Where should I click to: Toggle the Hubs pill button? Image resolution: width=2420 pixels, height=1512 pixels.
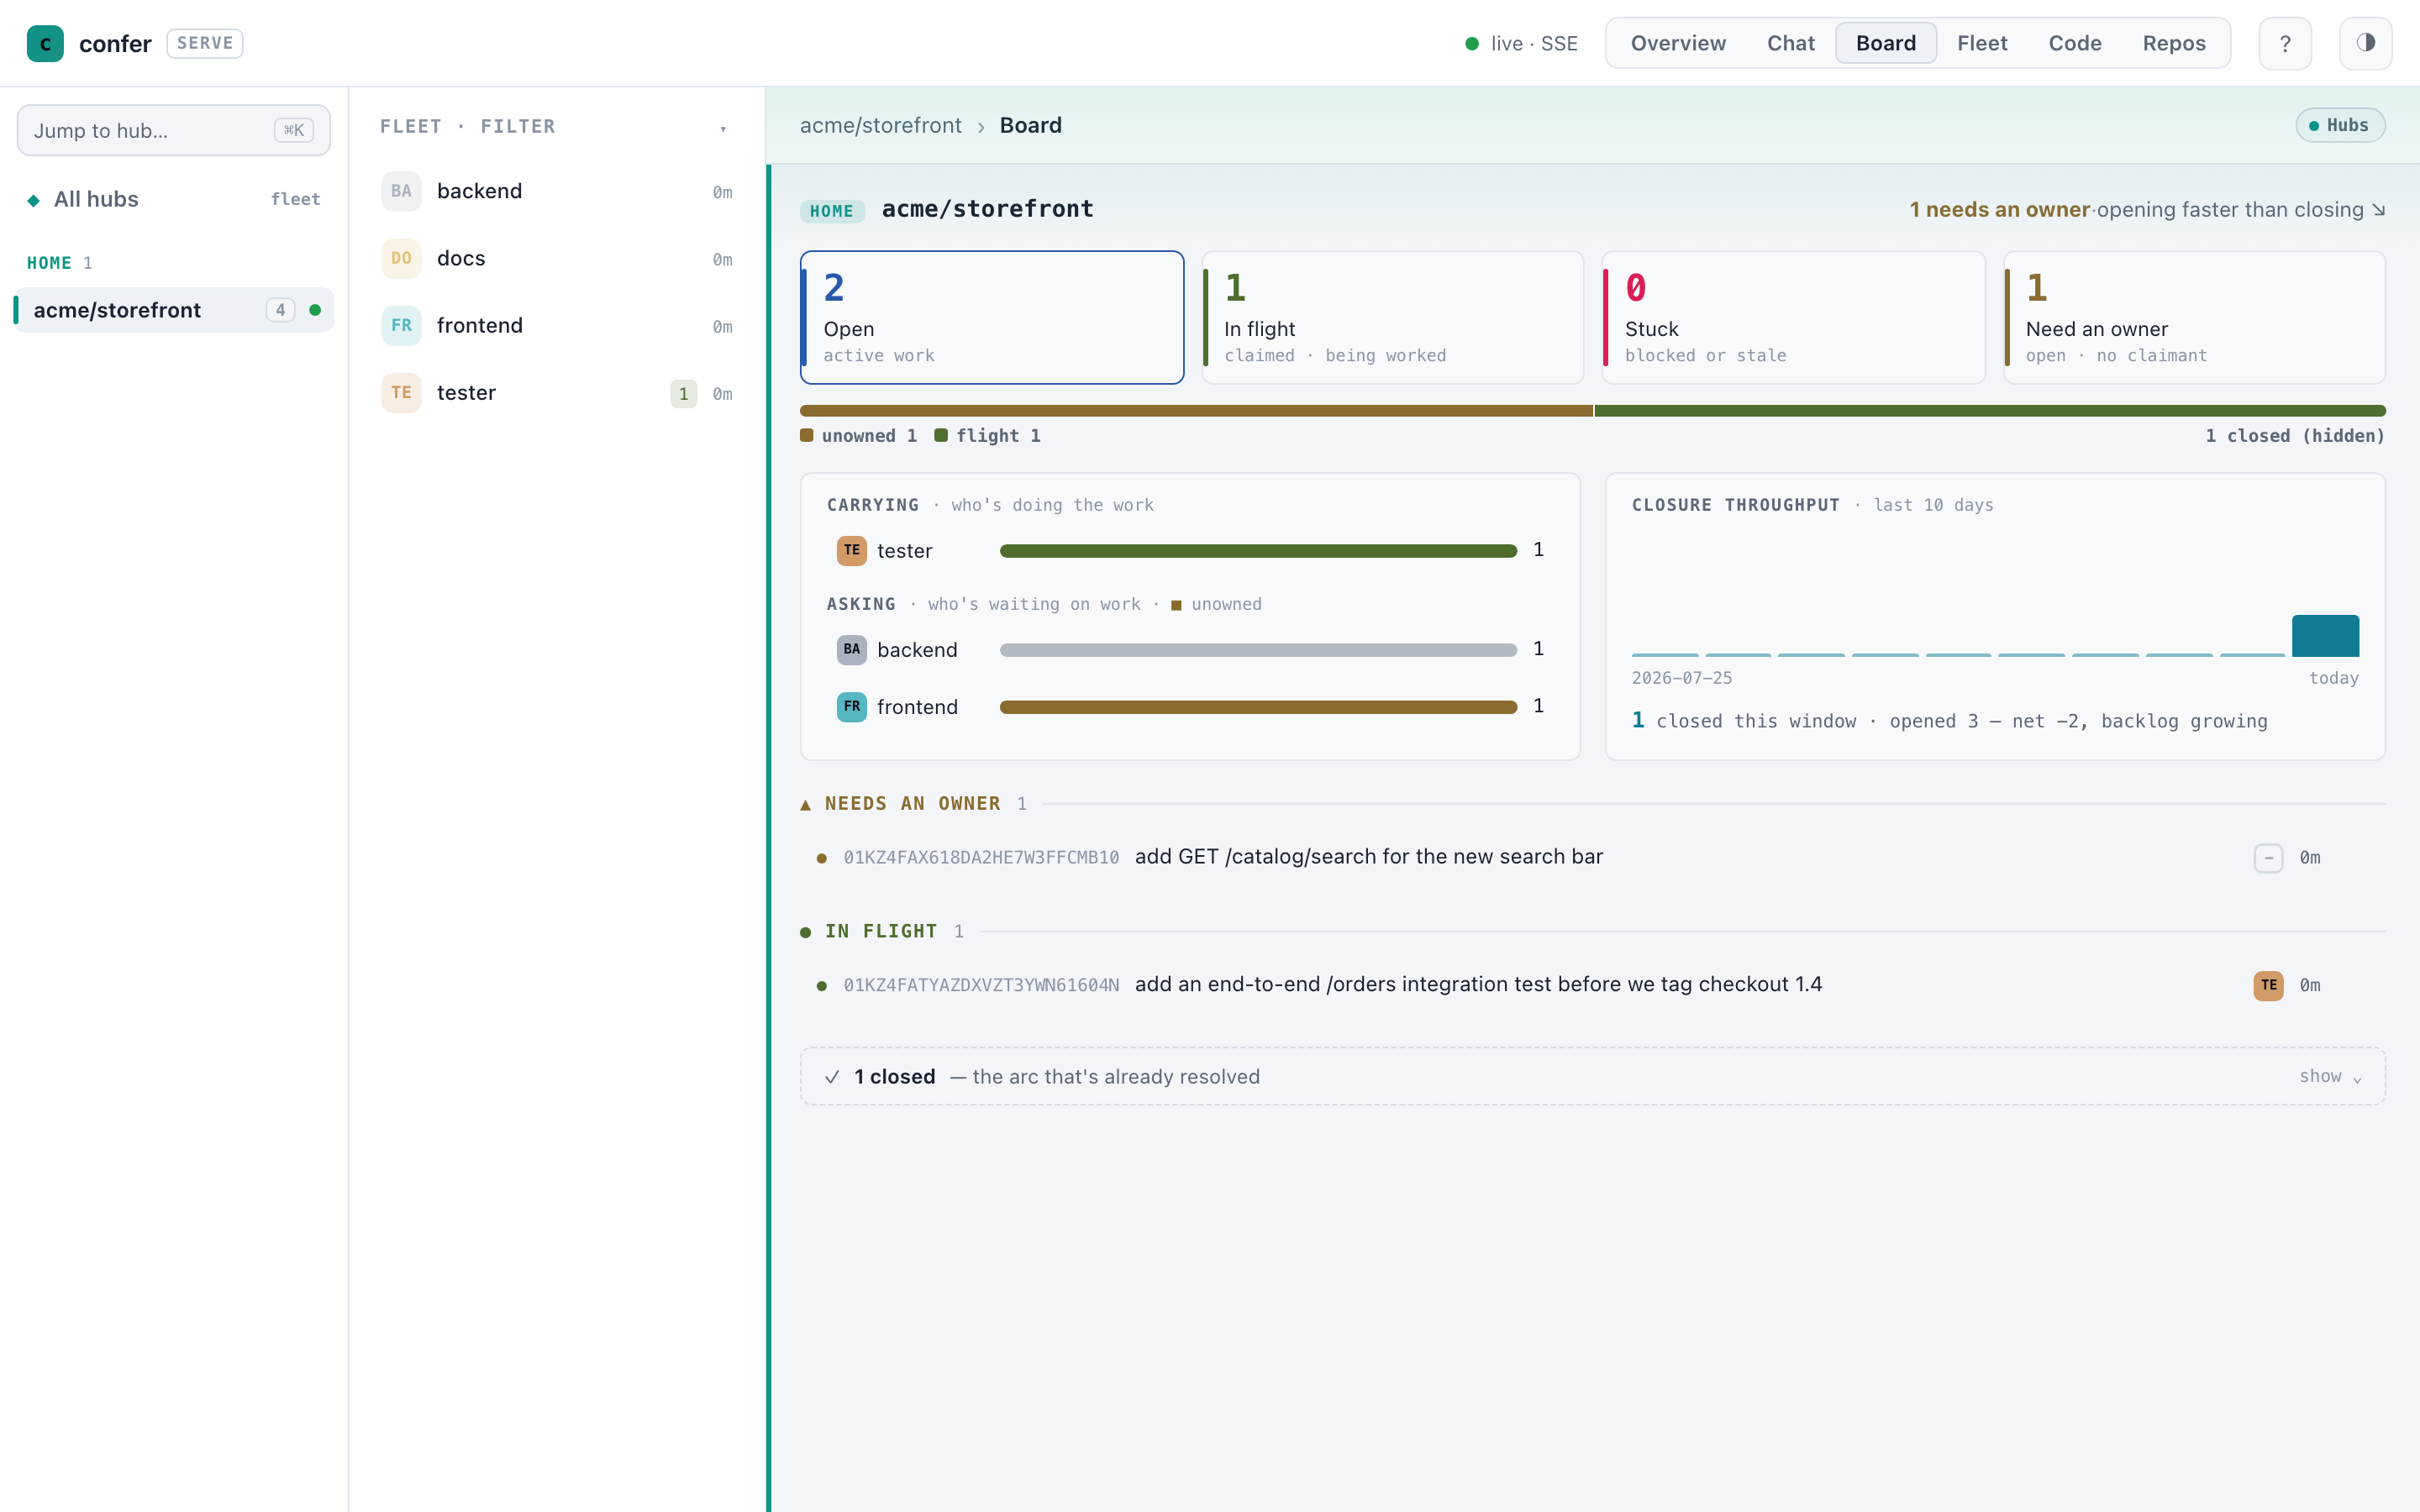[2340, 125]
